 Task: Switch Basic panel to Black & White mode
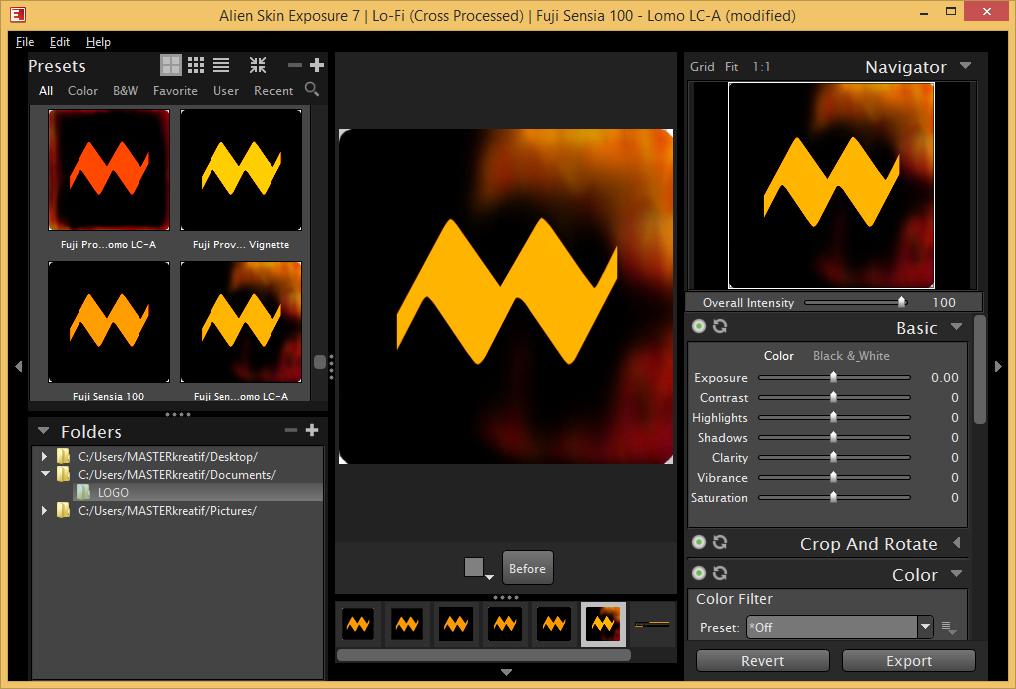[x=851, y=356]
